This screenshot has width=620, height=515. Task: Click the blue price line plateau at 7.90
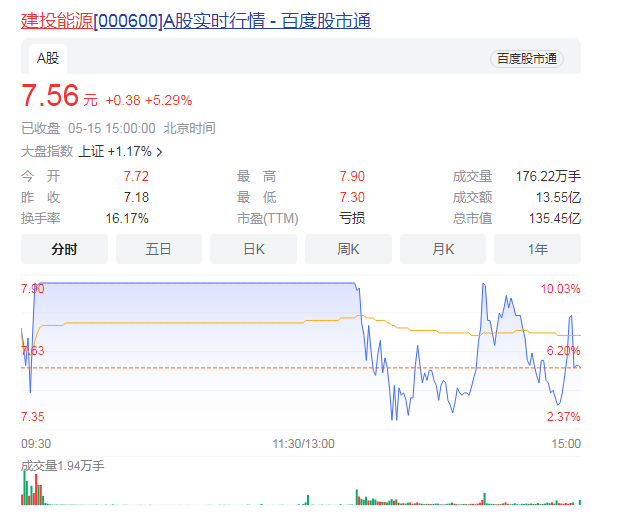click(x=200, y=284)
